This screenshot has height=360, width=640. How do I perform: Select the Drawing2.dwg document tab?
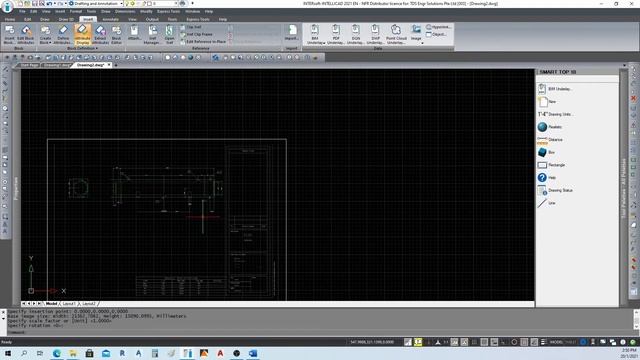[x=90, y=65]
